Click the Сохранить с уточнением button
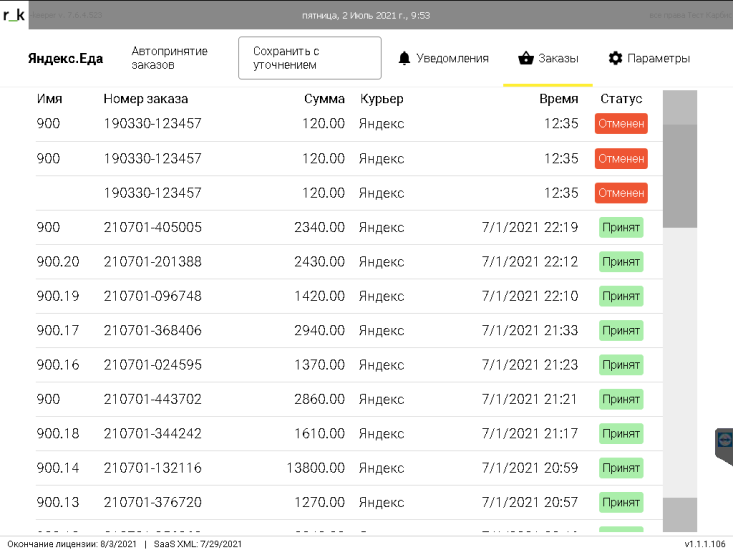Image resolution: width=733 pixels, height=550 pixels. pos(309,58)
